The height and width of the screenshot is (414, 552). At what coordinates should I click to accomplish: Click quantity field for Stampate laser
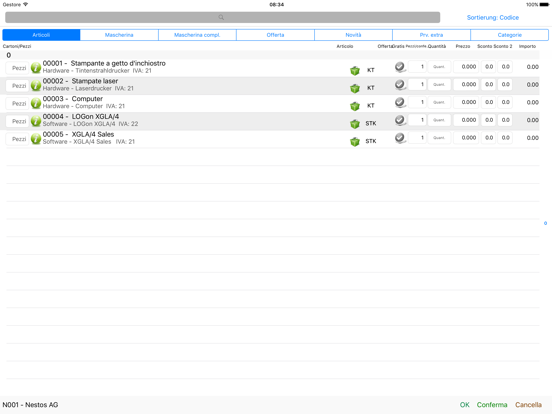439,84
